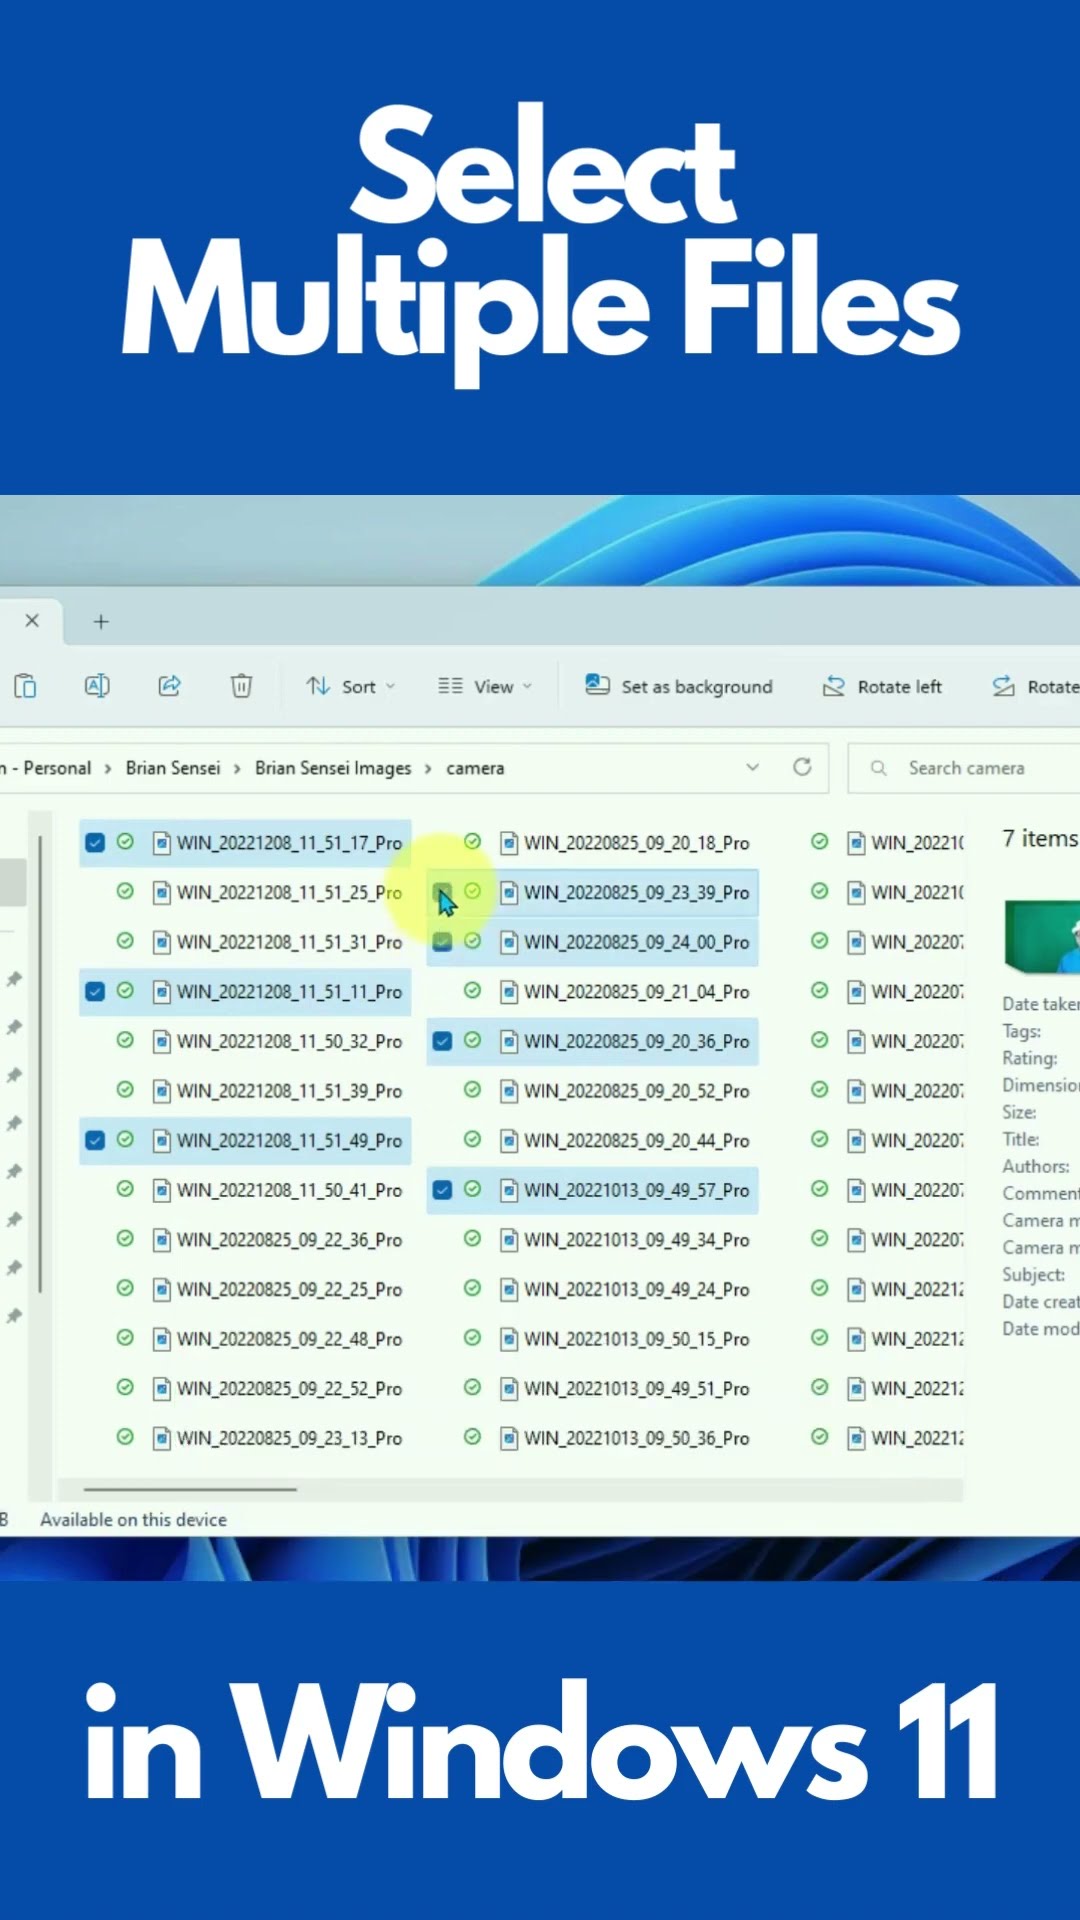Click image file icon of WIN_20221208_11_51_17_Pro
The image size is (1080, 1920).
tap(161, 843)
